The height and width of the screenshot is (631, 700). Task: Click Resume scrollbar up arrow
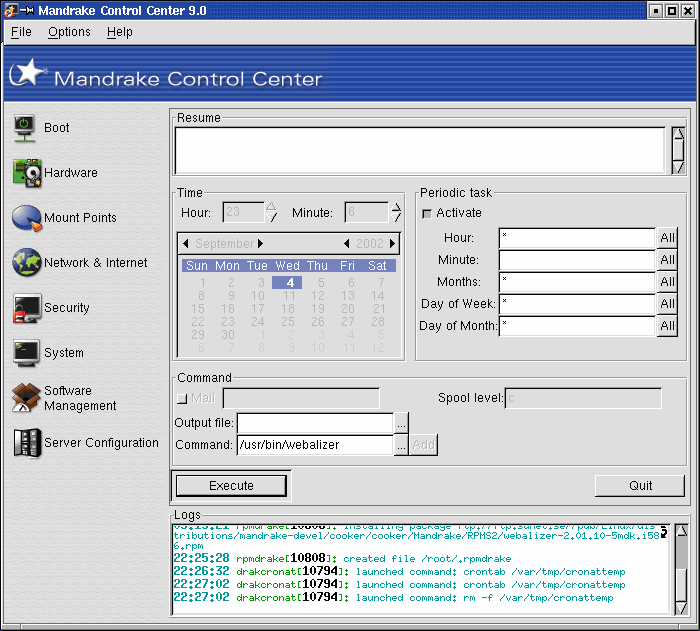click(679, 134)
